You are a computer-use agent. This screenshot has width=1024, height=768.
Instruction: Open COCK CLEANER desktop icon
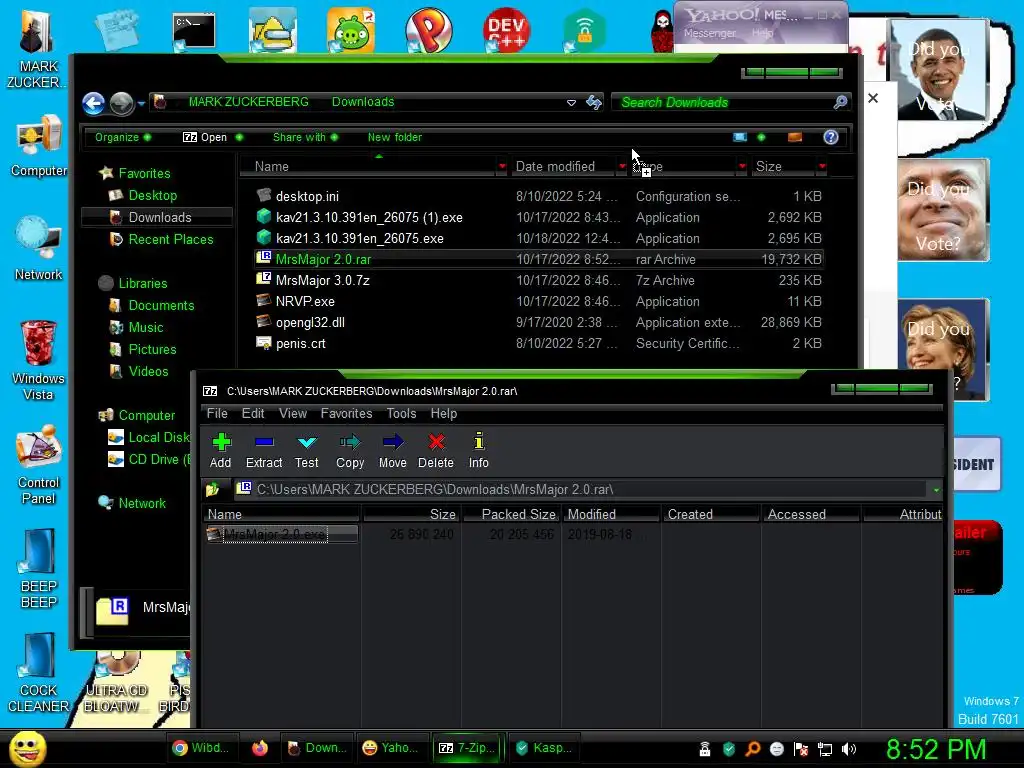click(x=38, y=673)
